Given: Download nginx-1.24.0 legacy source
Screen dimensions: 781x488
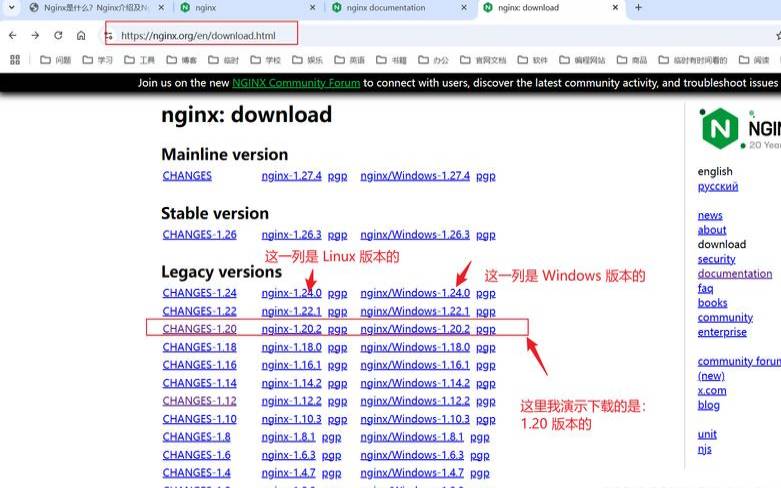Looking at the screenshot, I should [x=291, y=293].
